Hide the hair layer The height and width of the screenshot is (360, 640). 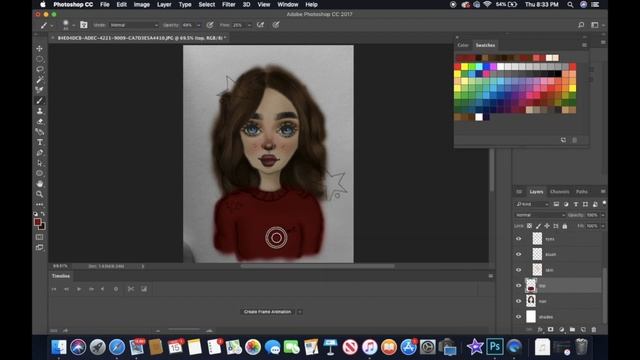pyautogui.click(x=518, y=301)
